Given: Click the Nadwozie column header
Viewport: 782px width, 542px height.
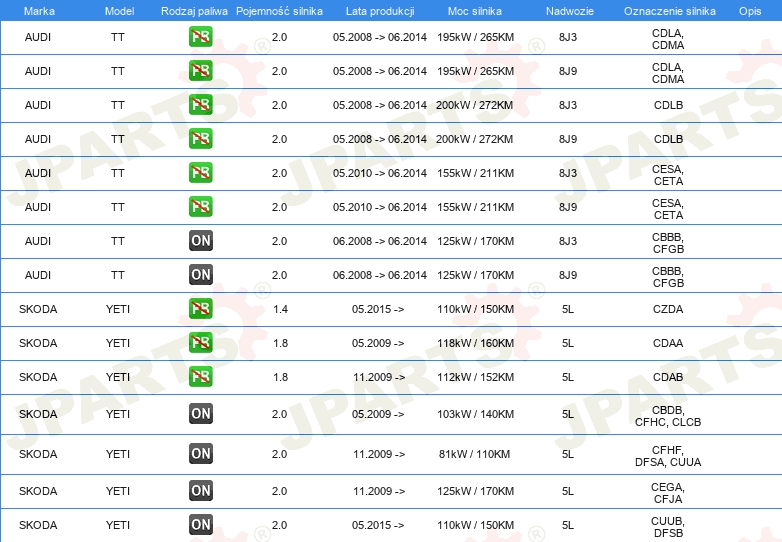Looking at the screenshot, I should point(570,11).
